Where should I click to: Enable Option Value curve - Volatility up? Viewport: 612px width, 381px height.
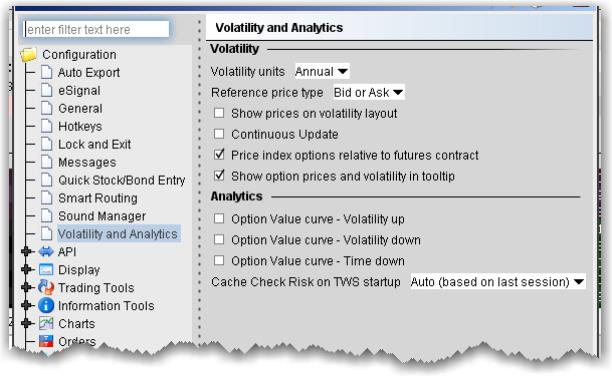point(219,219)
